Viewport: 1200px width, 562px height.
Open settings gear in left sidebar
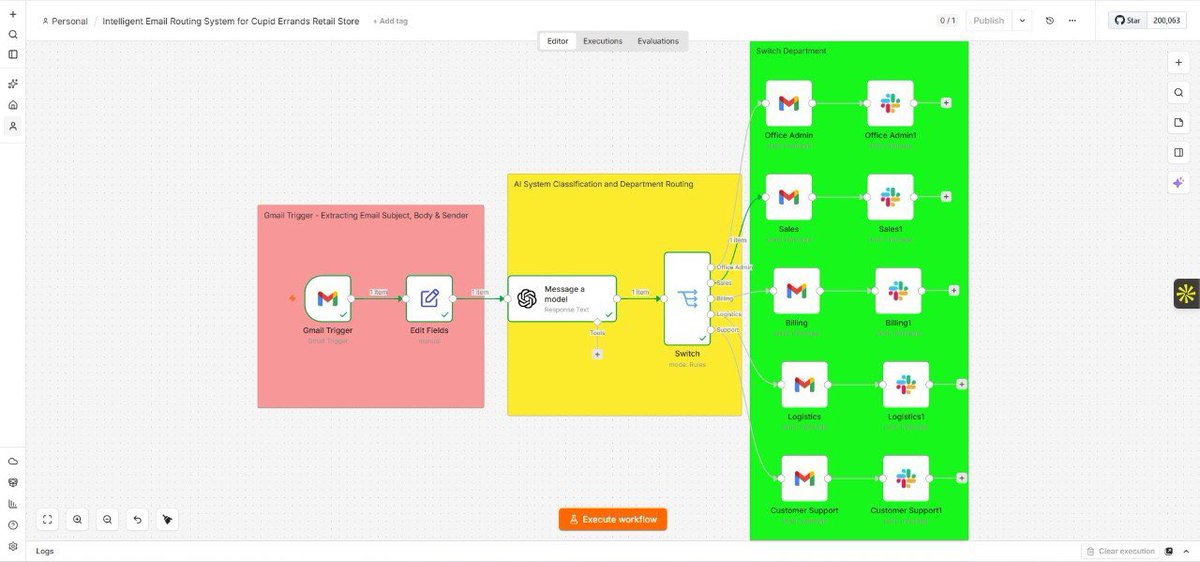click(13, 547)
